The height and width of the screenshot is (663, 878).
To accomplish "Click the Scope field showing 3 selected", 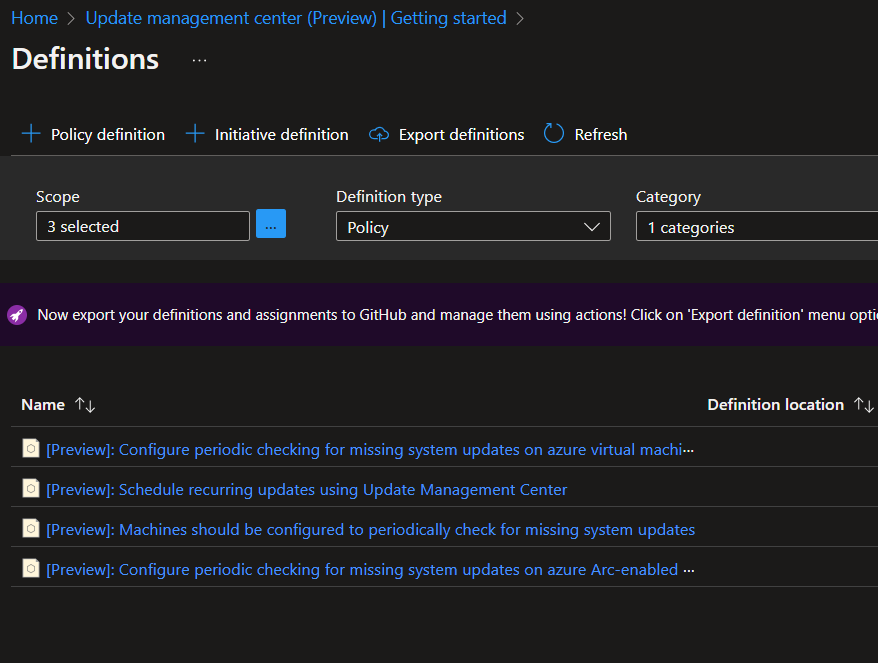I will [x=143, y=226].
